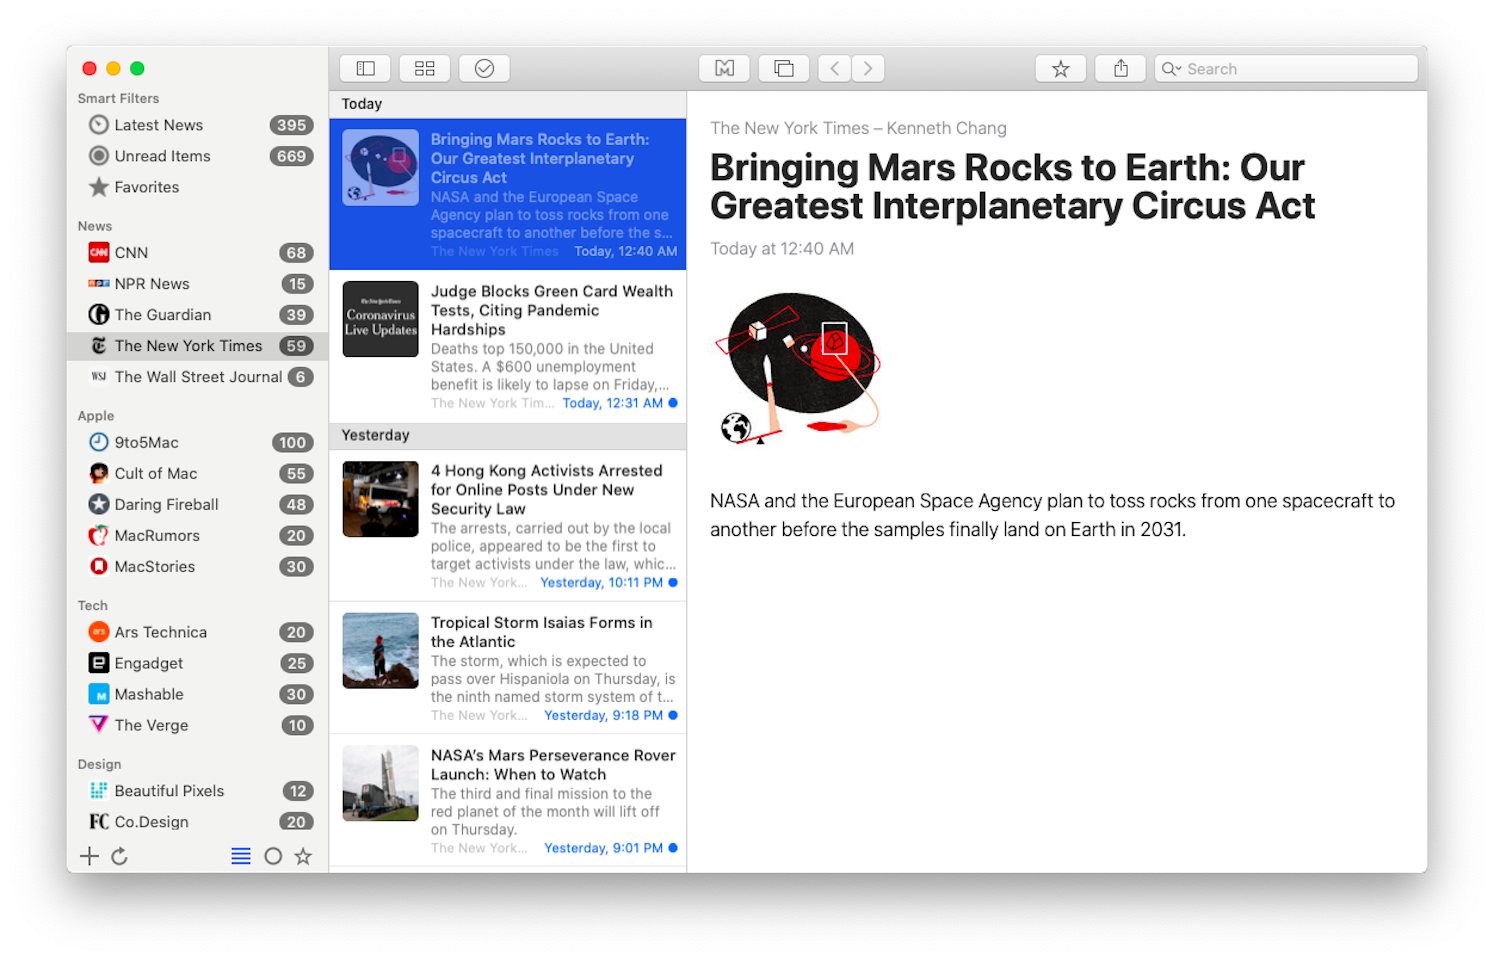
Task: Share the current article
Action: (x=1120, y=68)
